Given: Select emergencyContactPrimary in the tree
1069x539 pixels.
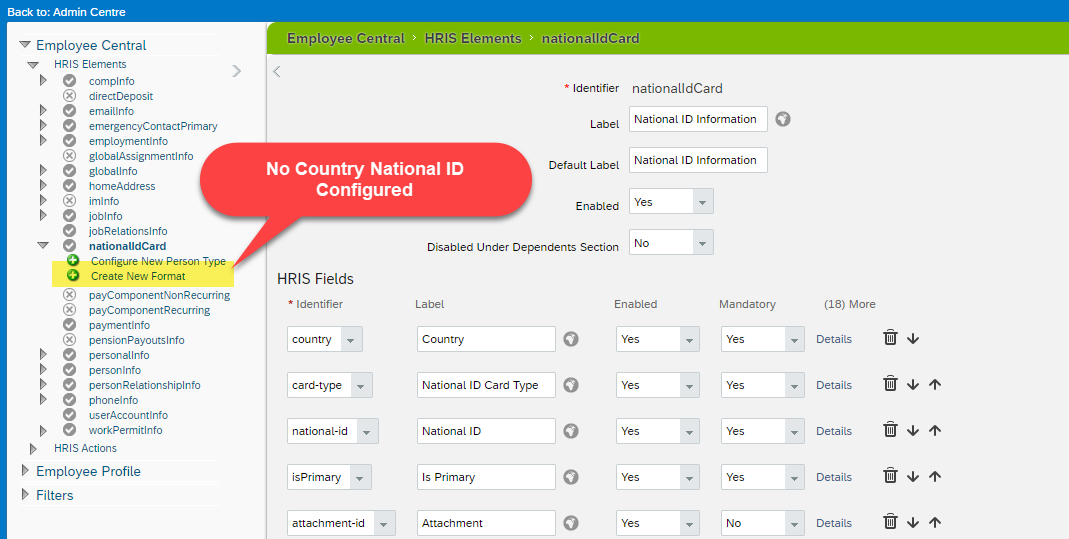Looking at the screenshot, I should 153,126.
